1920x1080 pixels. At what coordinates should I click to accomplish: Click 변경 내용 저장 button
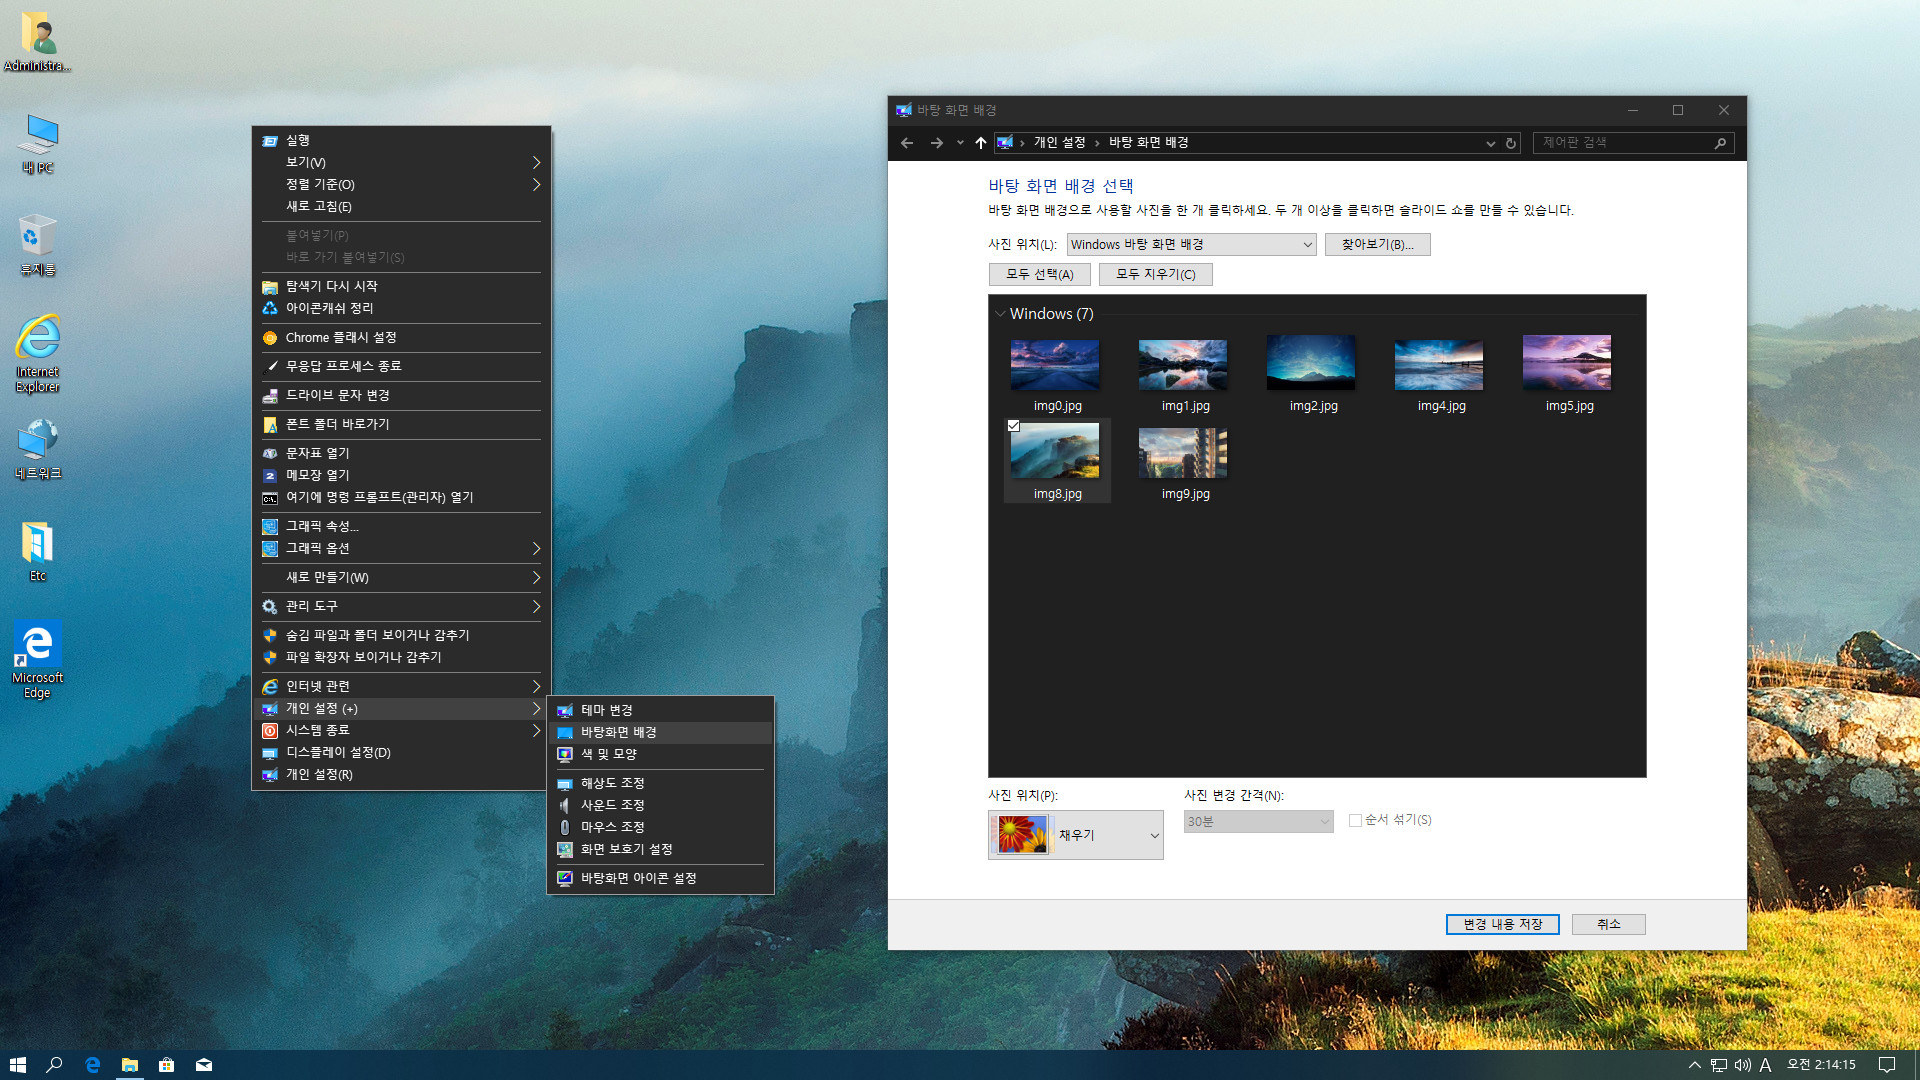point(1502,924)
